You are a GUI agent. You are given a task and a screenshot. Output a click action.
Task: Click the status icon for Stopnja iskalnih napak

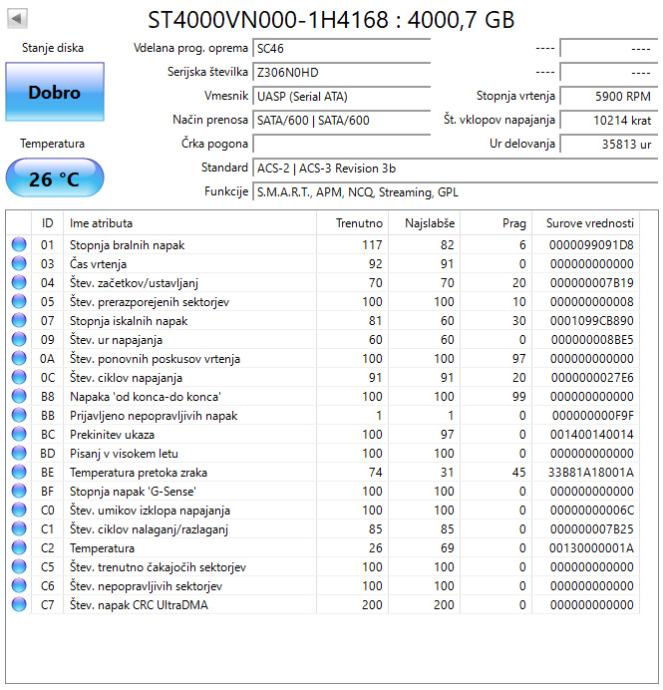pyautogui.click(x=20, y=321)
